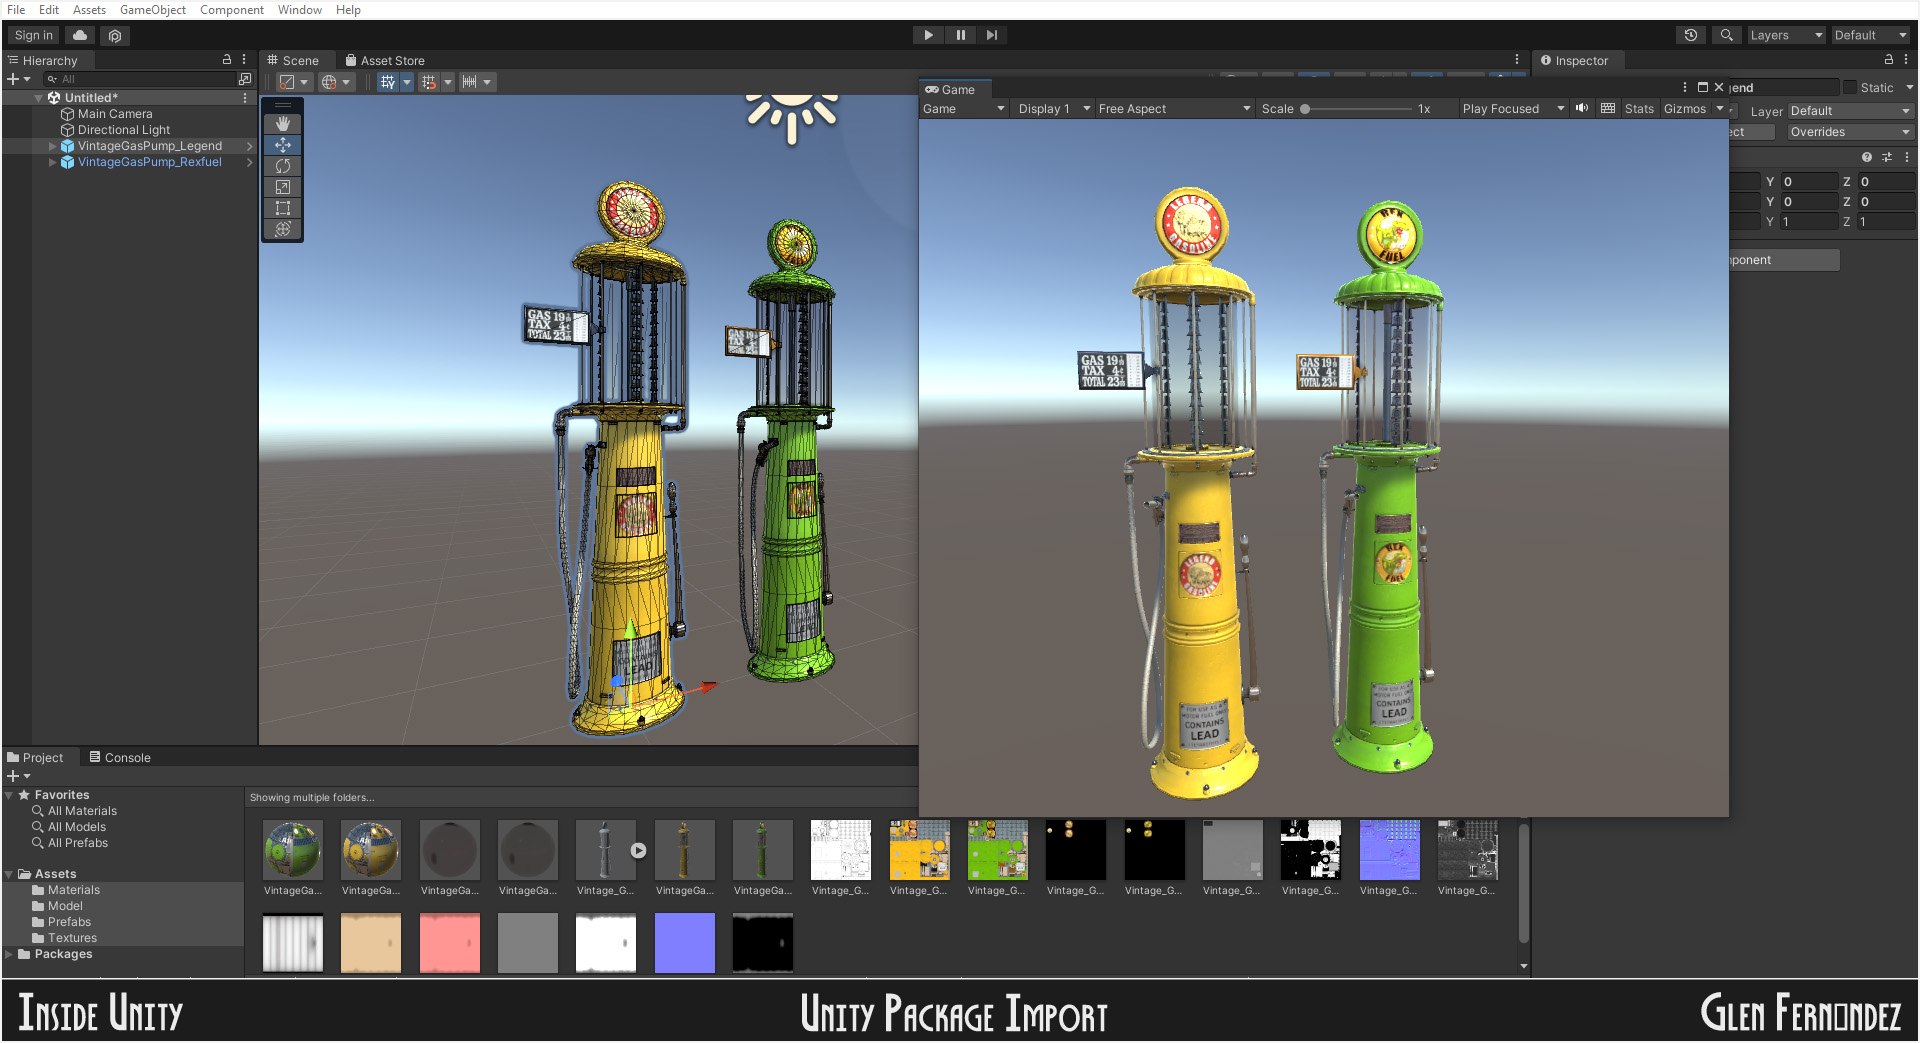Switch to the Asset Store tab
The width and height of the screenshot is (1920, 1043).
tap(384, 60)
